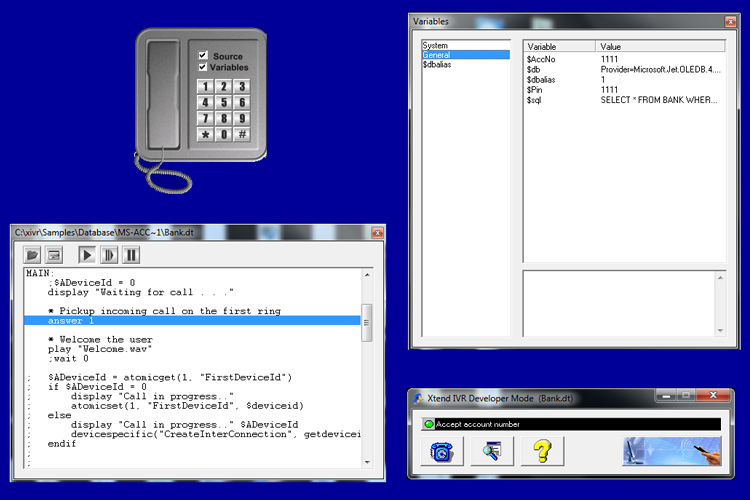Click the magnifier log icon in Xtend IVR

492,451
